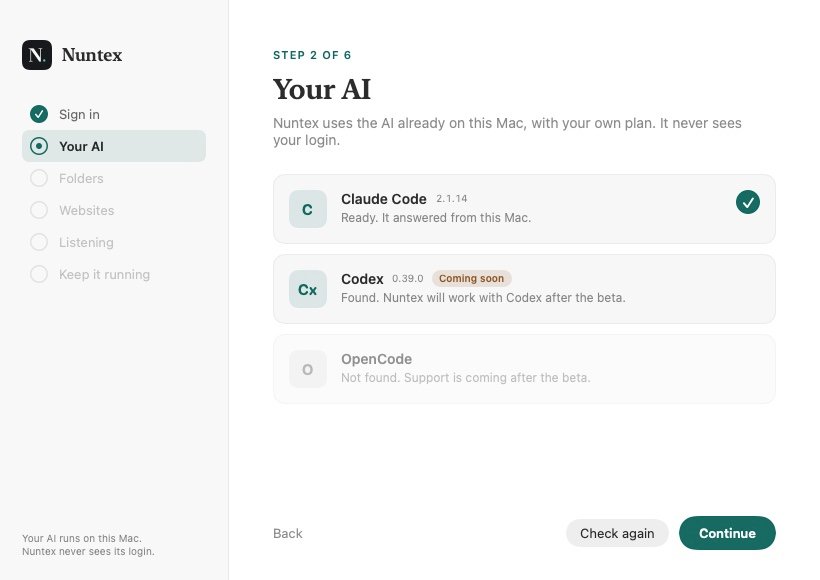
Task: Click the completed checkmark beside Sign in
Action: [x=39, y=114]
